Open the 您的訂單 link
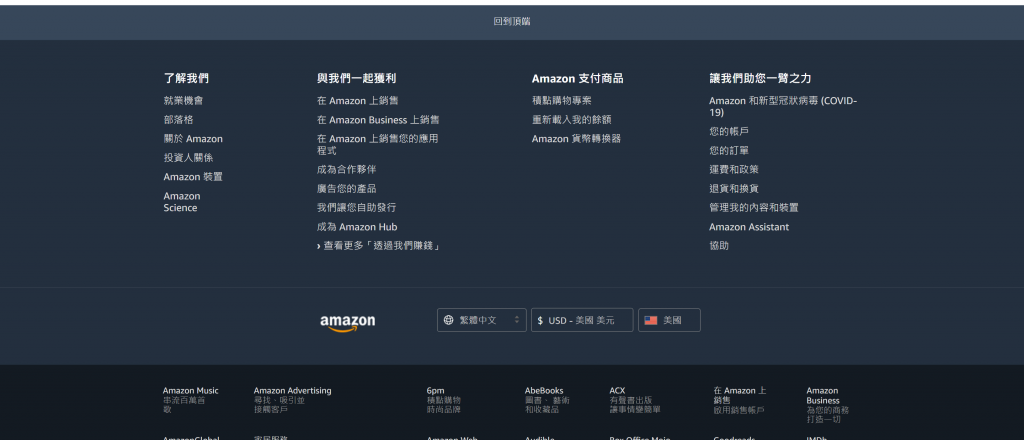Image resolution: width=1024 pixels, height=440 pixels. pos(729,150)
